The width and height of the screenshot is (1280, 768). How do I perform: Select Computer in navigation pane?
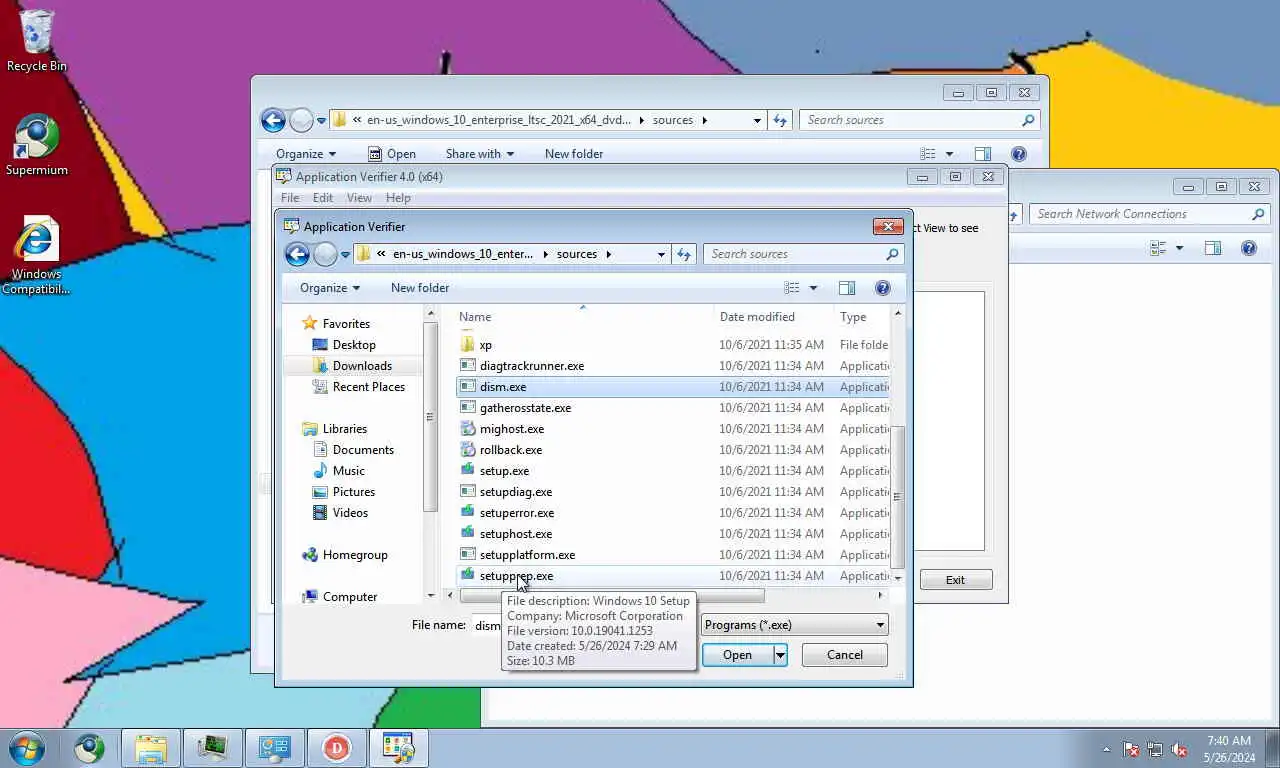pos(350,597)
